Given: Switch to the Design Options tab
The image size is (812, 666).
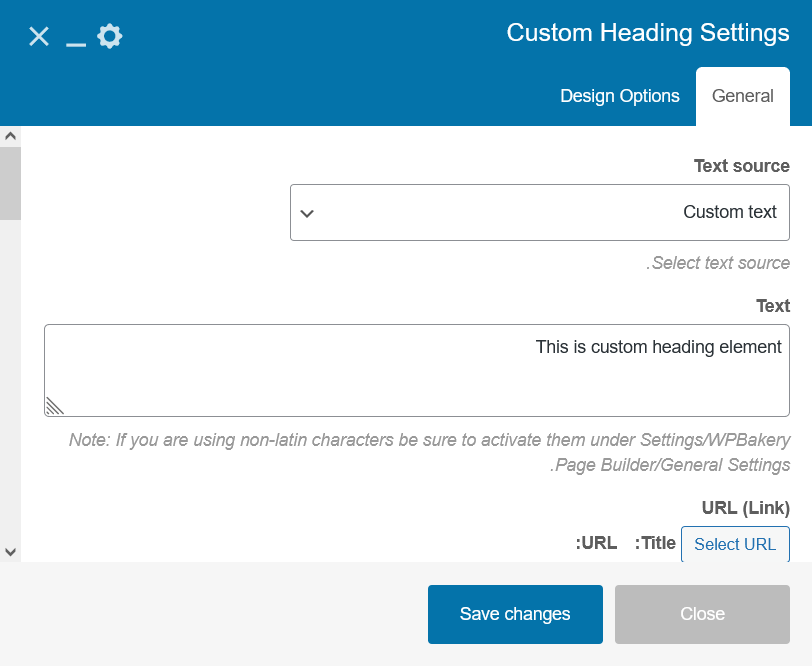Looking at the screenshot, I should click(619, 96).
